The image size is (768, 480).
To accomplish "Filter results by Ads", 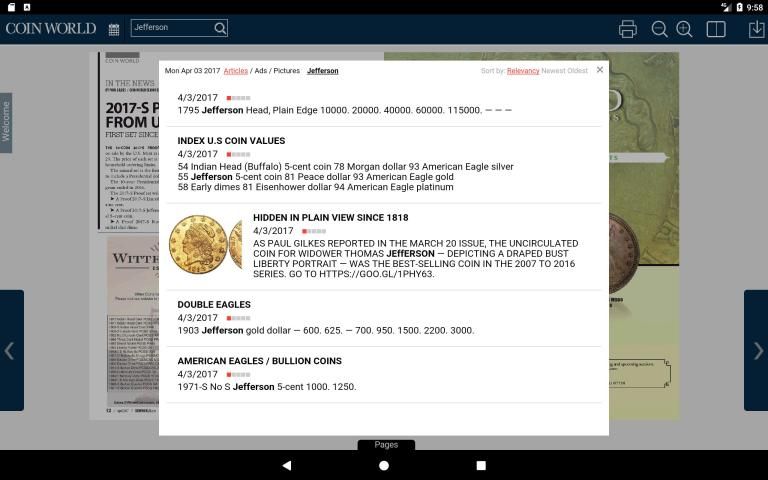I will pos(262,71).
